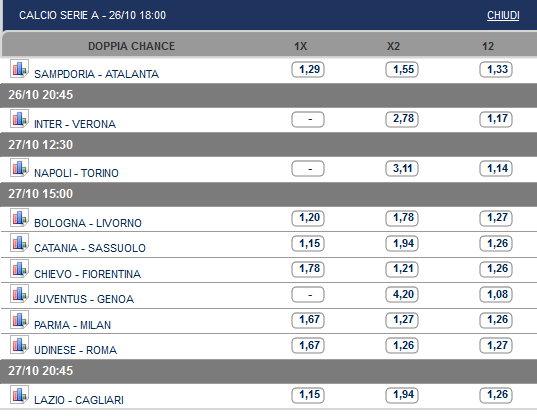
Task: Open statistics icon for Lazio - Cagliari
Action: click(19, 395)
